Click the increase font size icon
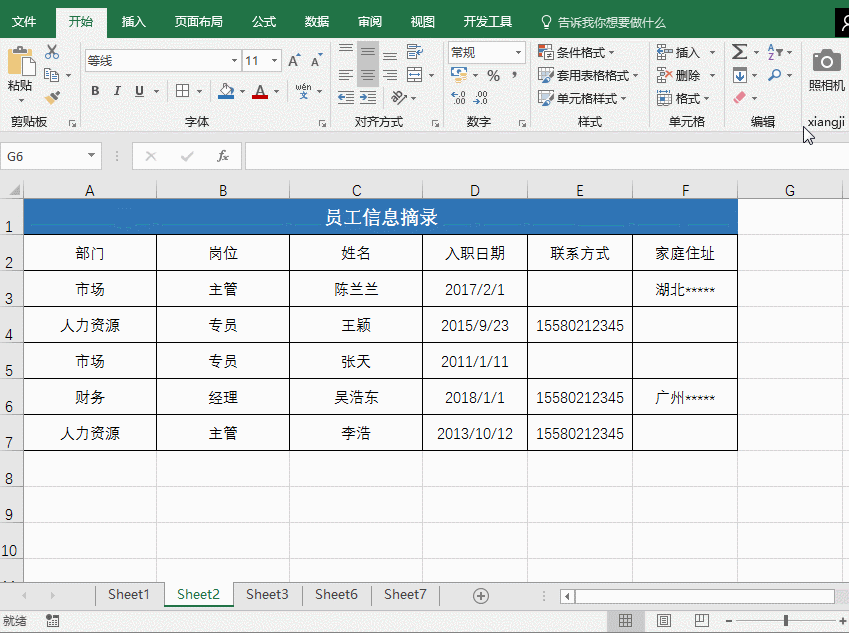 (294, 61)
